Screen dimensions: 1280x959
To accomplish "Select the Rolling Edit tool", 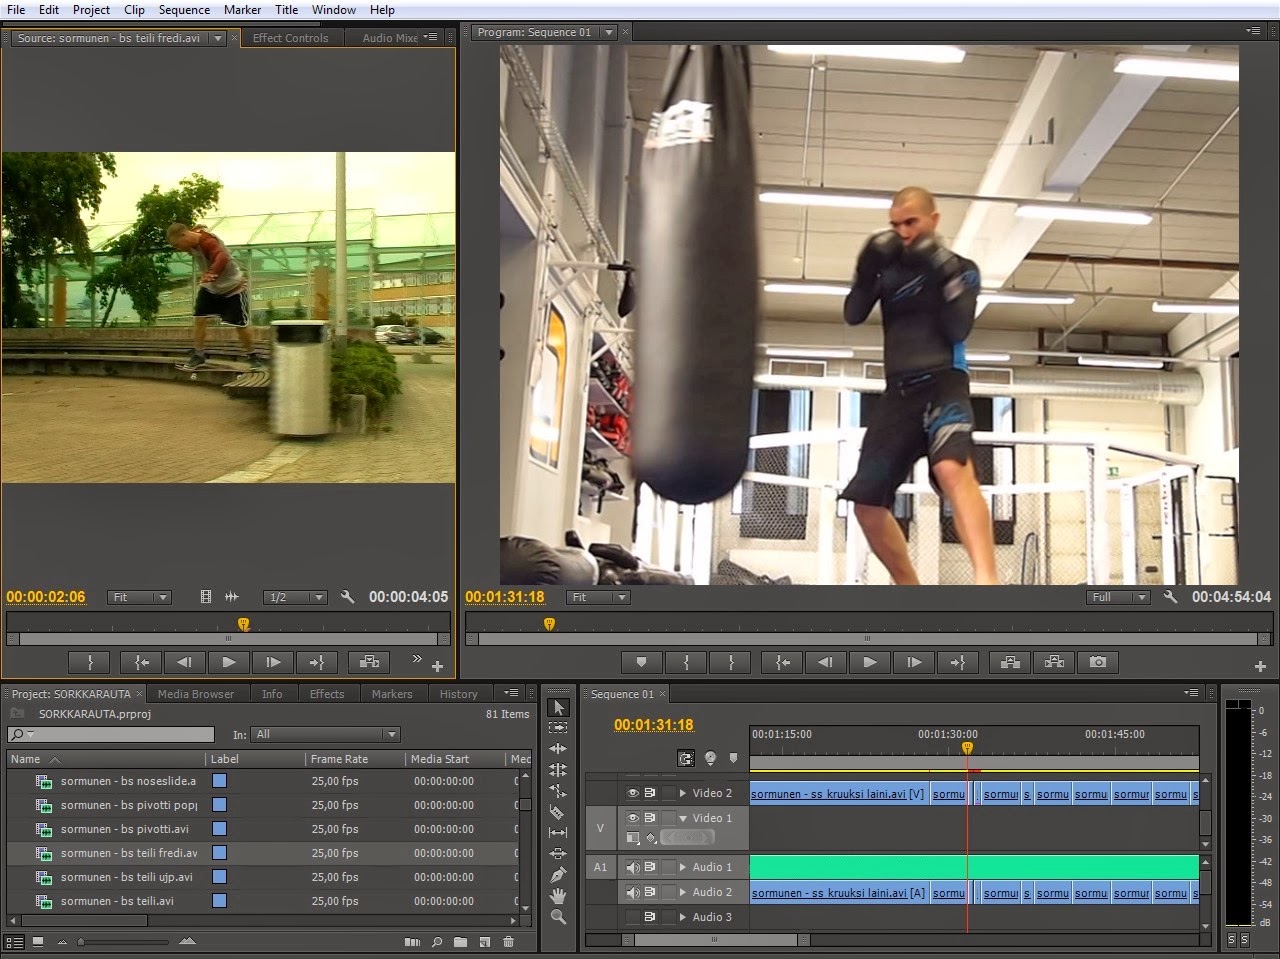I will (x=558, y=770).
